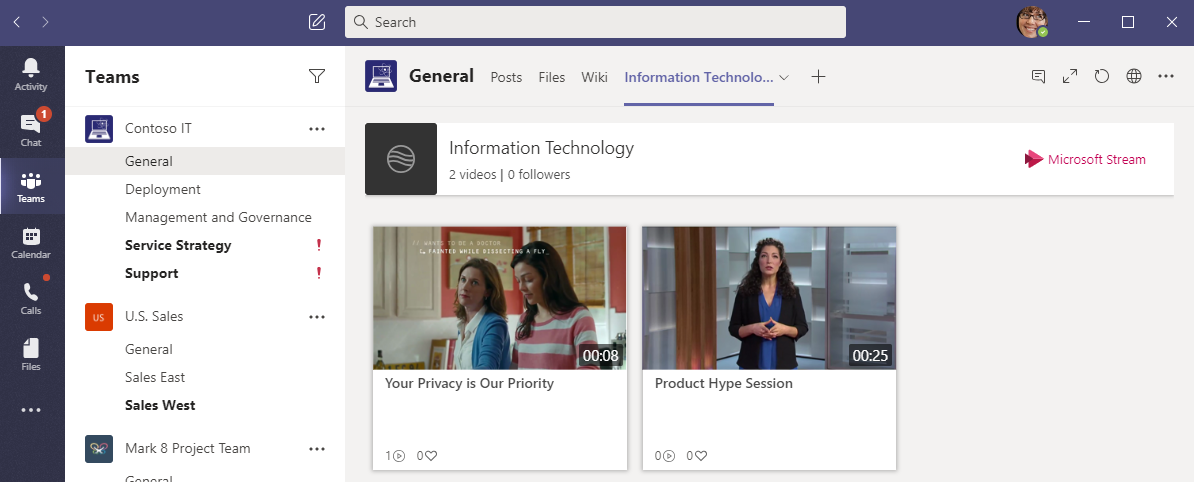Open more options for Mark 8 Project Team
Screen dimensions: 1194x482
[x=317, y=448]
